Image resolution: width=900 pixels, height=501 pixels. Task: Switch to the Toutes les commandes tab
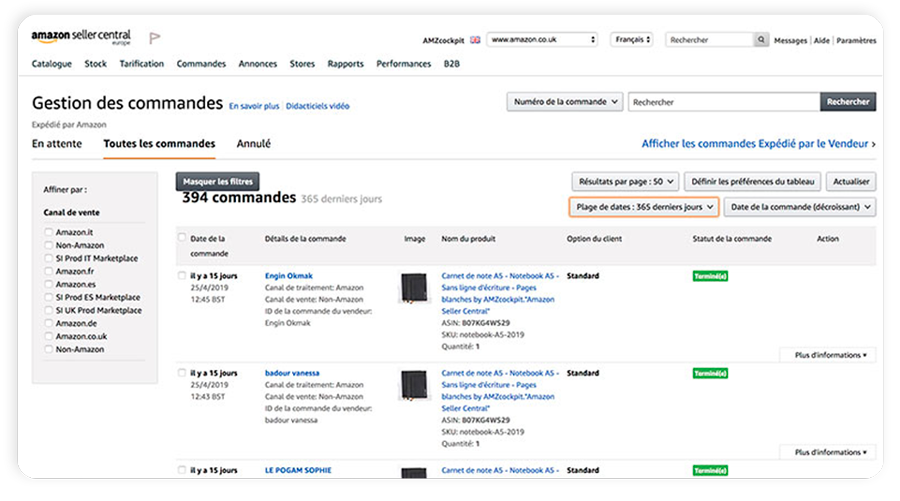[159, 144]
